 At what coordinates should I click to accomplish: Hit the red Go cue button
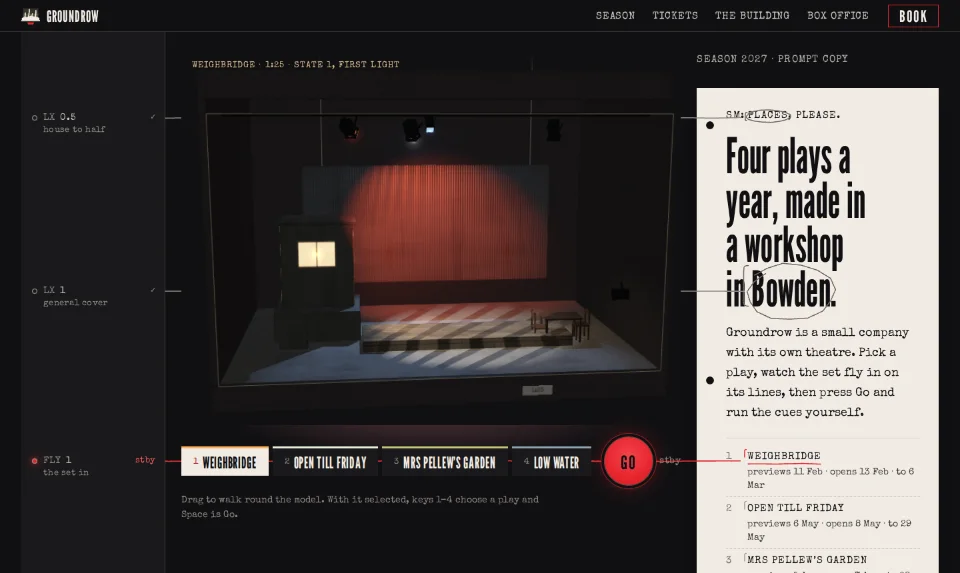[628, 462]
